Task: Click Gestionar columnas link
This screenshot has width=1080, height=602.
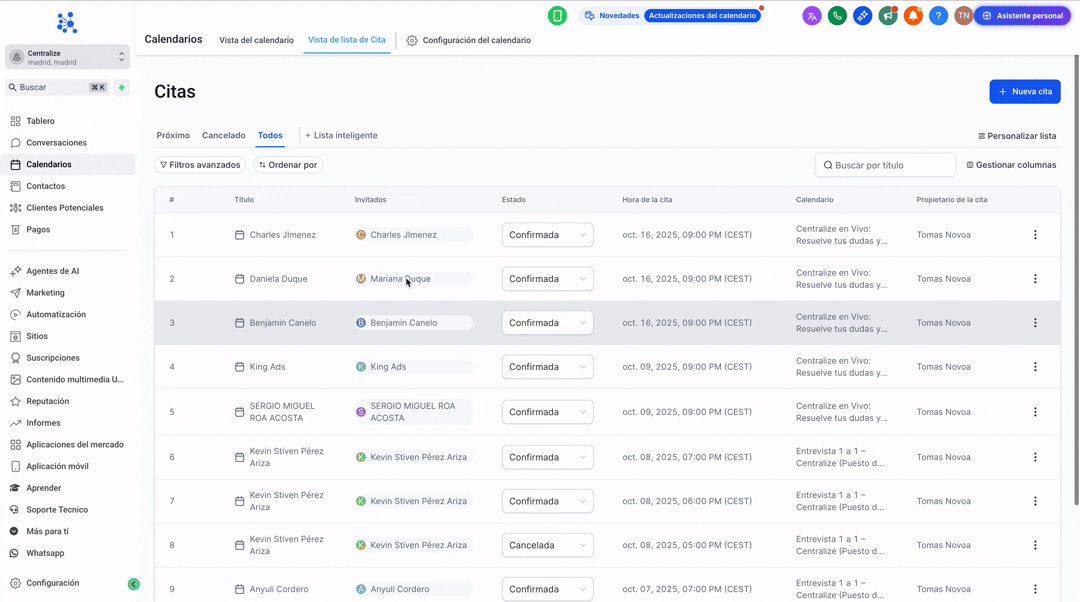Action: pyautogui.click(x=1011, y=165)
